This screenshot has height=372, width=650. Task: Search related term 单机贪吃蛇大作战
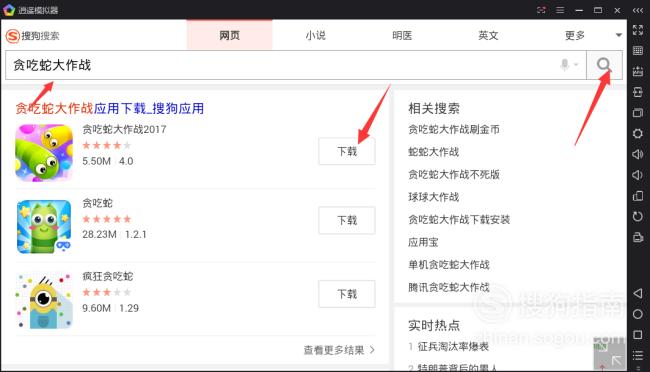449,265
